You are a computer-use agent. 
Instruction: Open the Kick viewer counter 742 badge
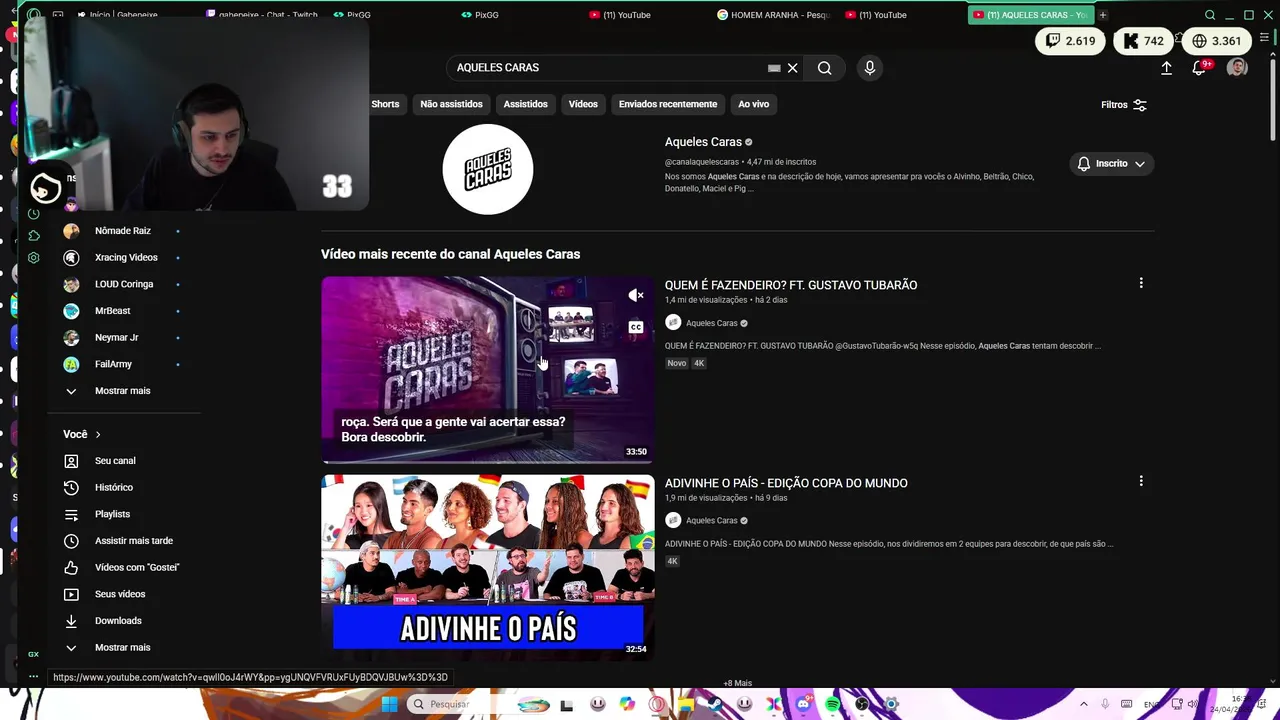pos(1142,41)
